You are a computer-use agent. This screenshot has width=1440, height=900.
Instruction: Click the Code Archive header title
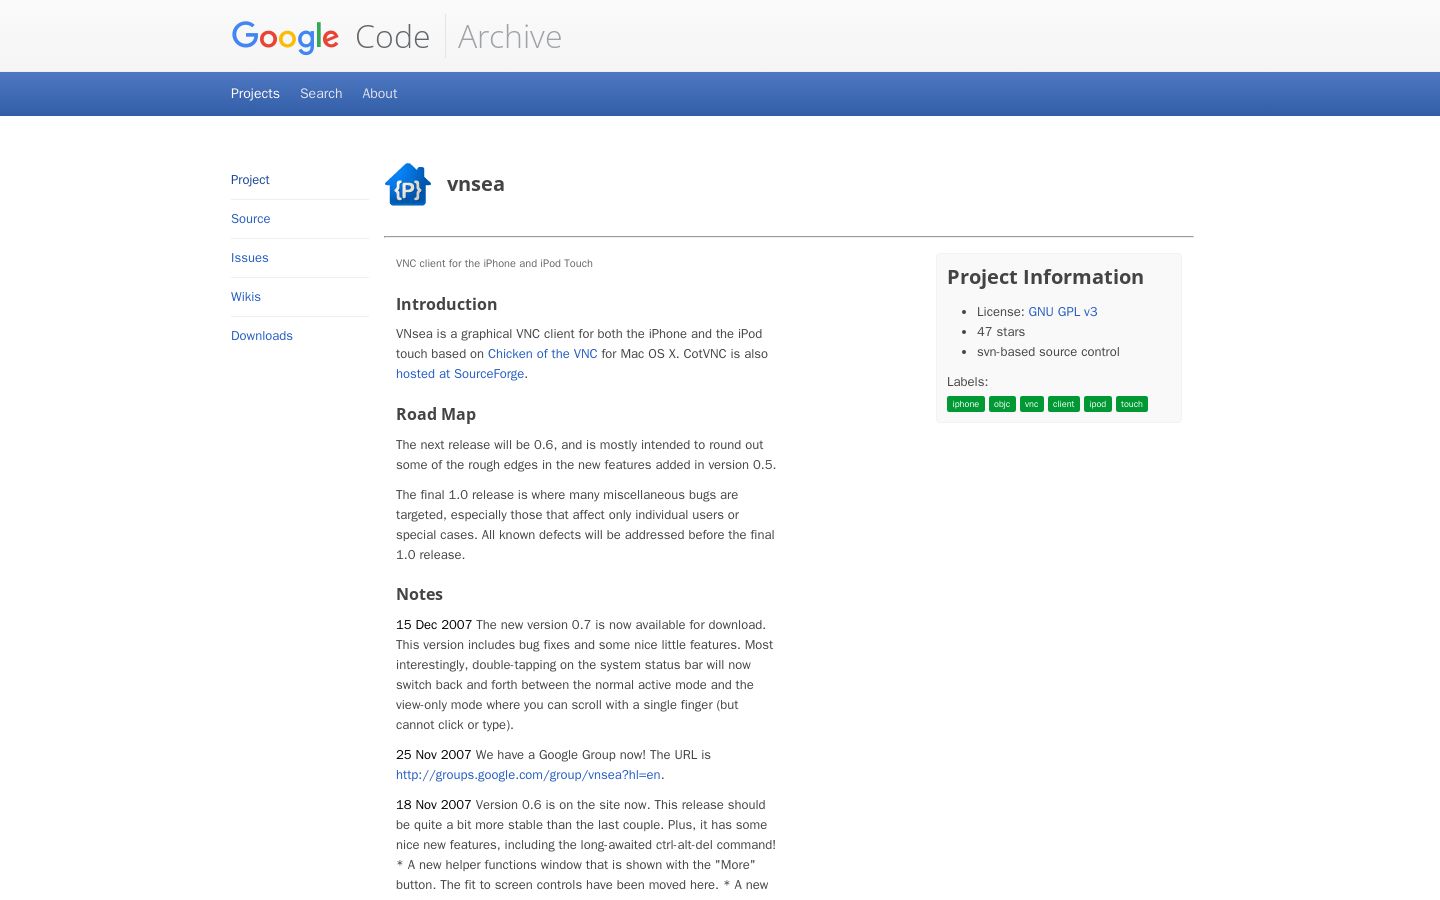(458, 37)
